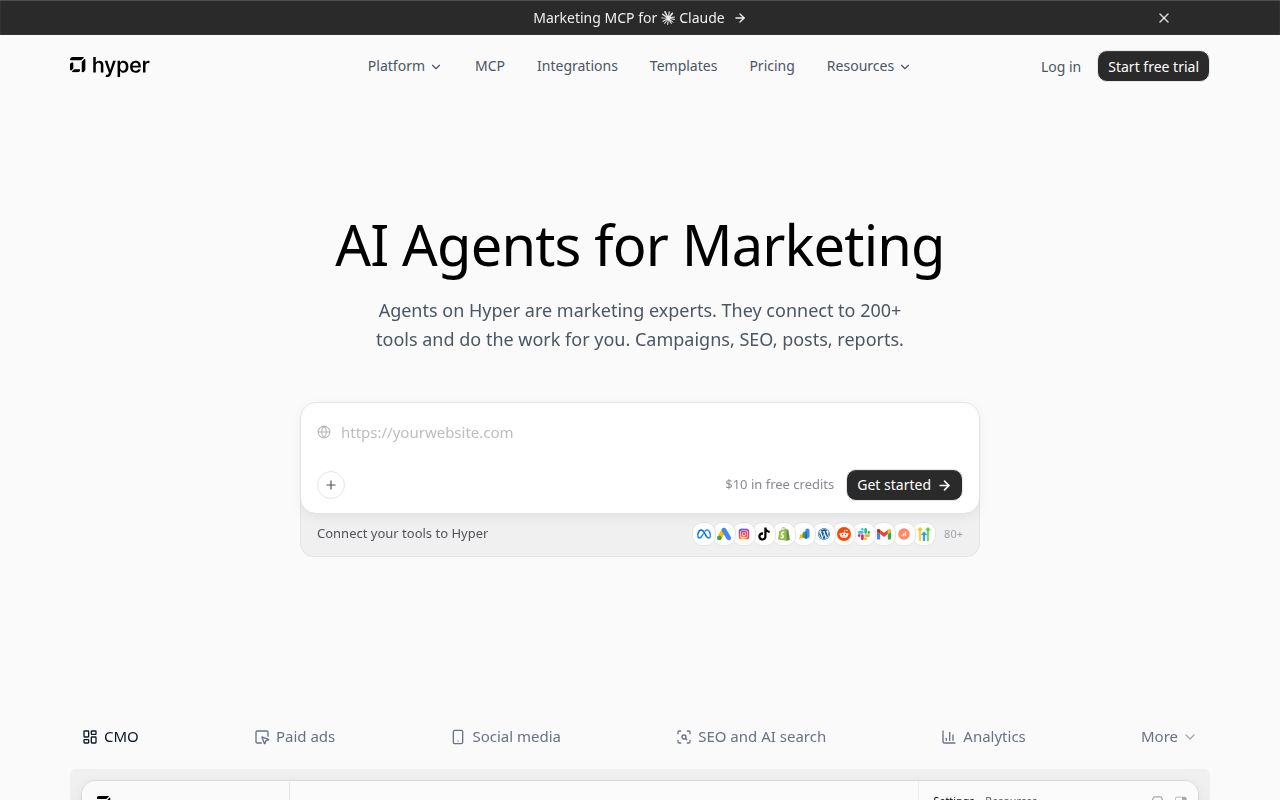Click the globe icon in URL box
This screenshot has width=1280, height=800.
324,432
